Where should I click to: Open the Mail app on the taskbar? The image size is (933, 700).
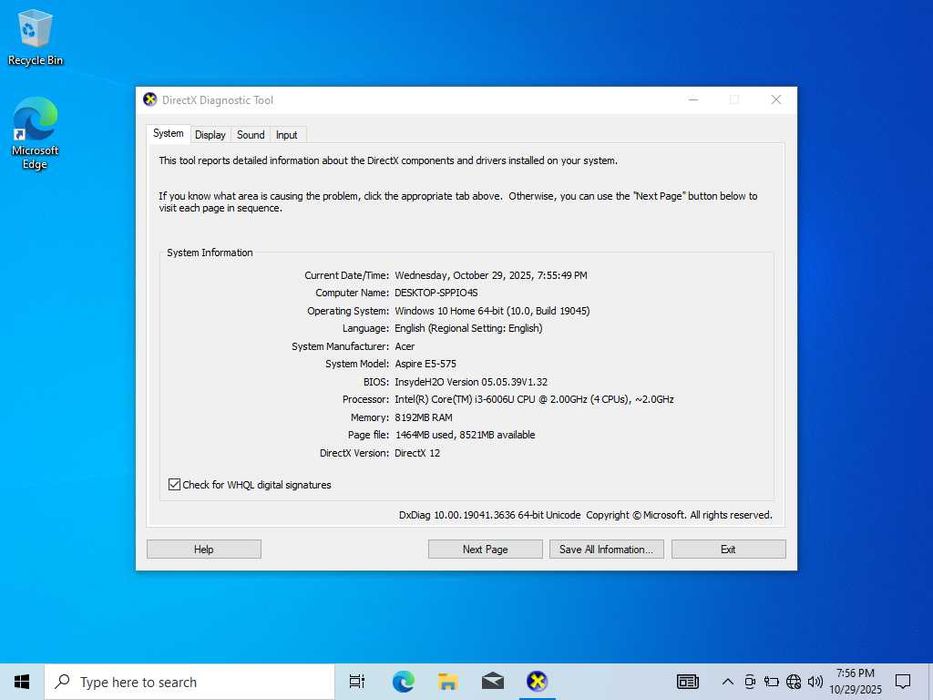pyautogui.click(x=493, y=682)
